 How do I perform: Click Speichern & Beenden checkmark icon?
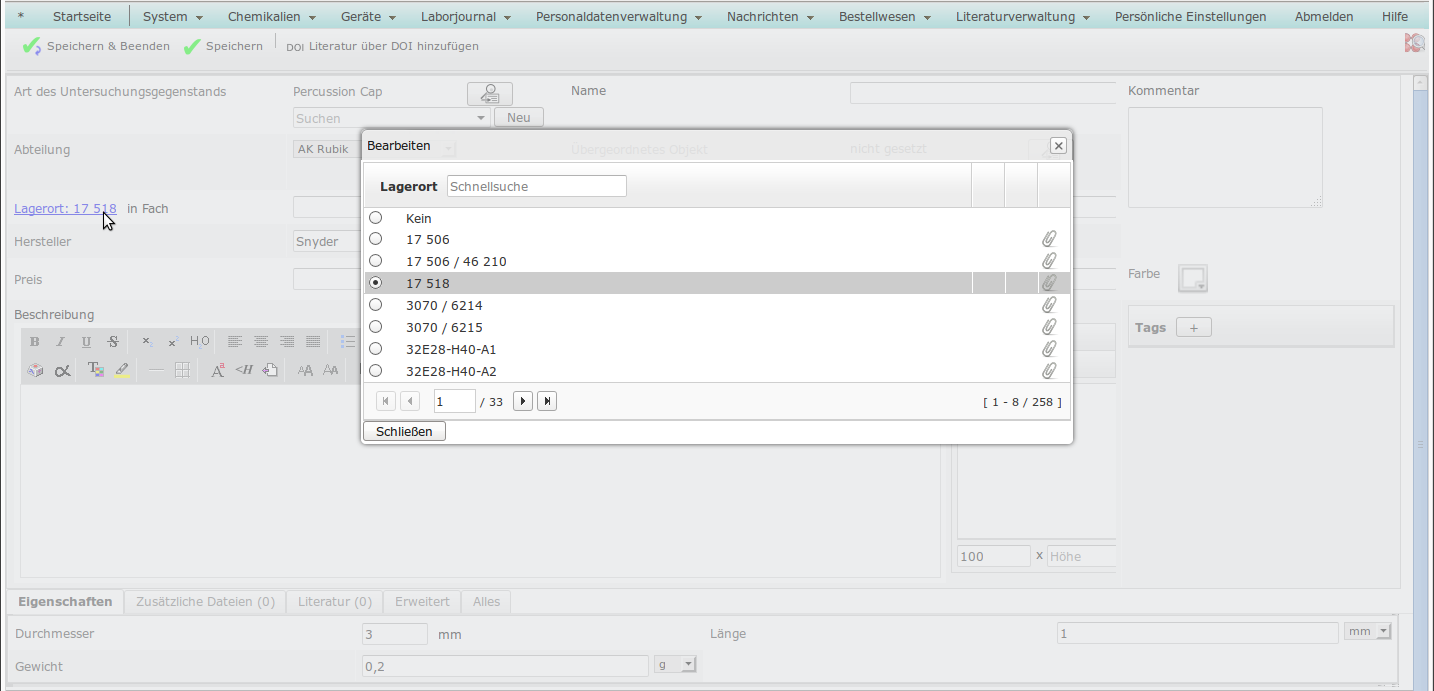tap(31, 47)
